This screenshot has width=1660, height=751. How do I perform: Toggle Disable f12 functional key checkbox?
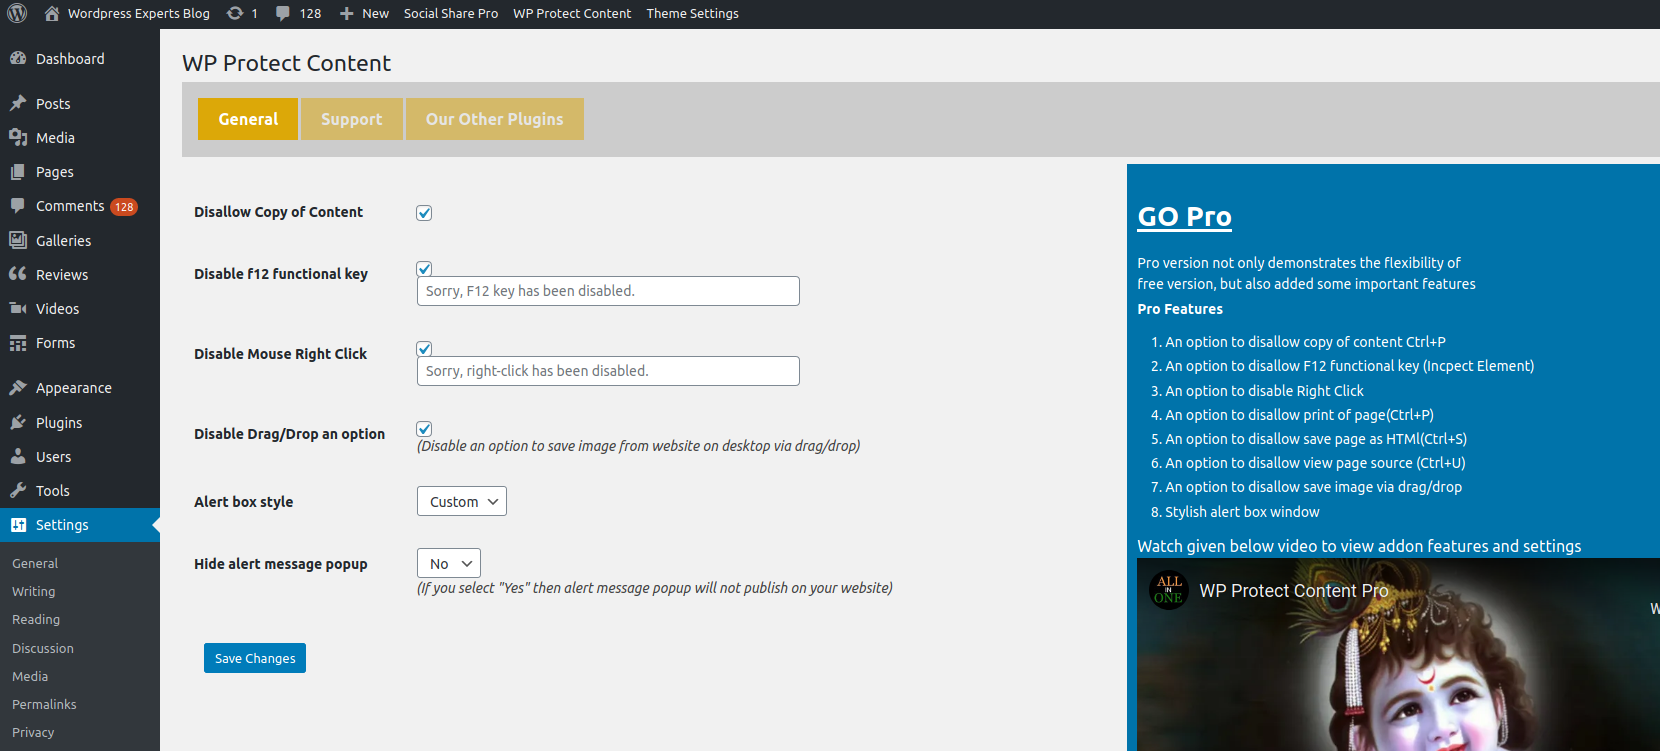[x=424, y=268]
